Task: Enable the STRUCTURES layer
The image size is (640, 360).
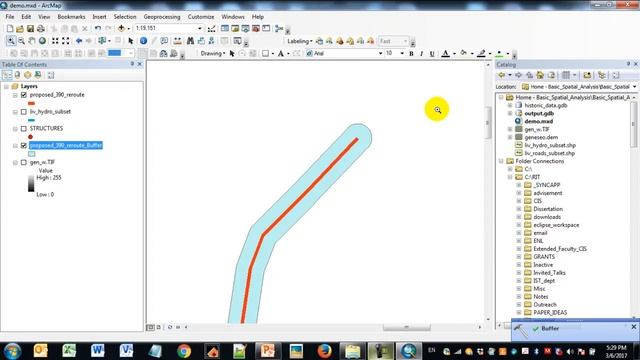Action: (x=24, y=129)
